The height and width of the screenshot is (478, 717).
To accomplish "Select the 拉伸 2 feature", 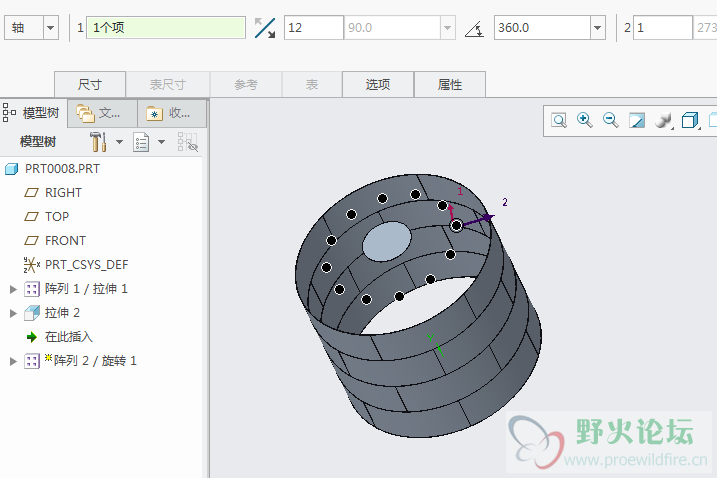I will 62,313.
